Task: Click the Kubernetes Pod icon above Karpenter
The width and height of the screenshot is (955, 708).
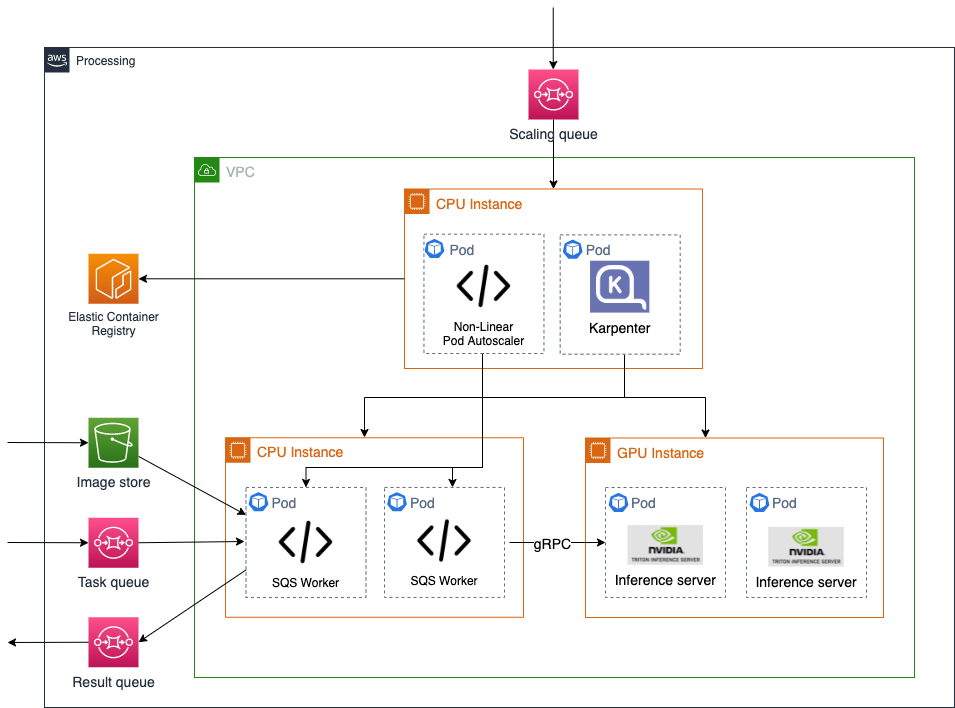Action: click(571, 249)
